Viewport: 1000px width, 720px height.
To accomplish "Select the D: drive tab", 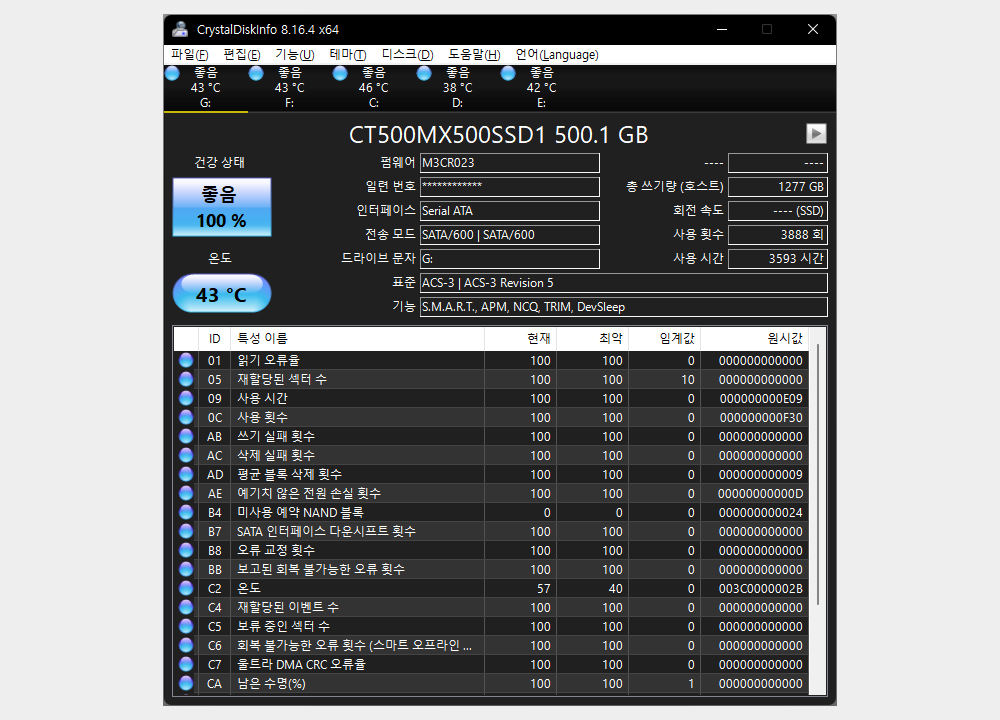I will 458,88.
